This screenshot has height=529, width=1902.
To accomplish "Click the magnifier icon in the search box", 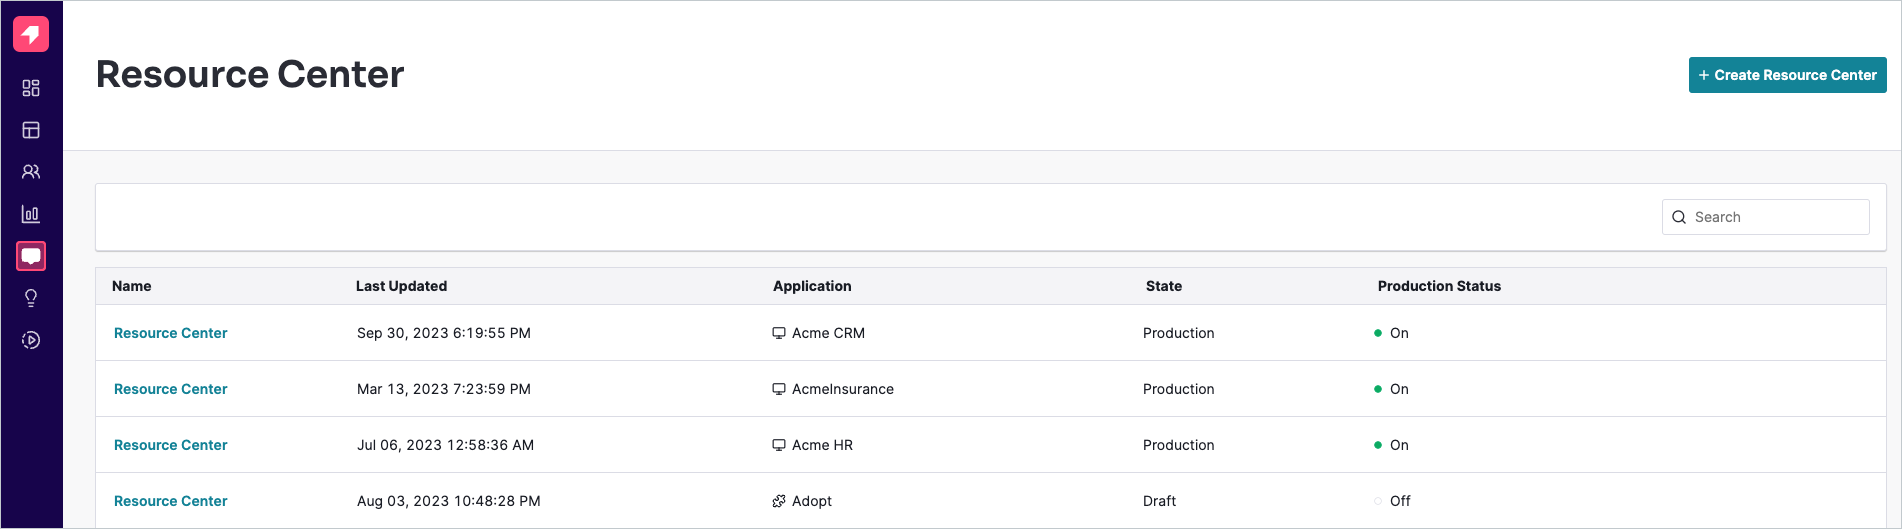I will click(x=1679, y=217).
